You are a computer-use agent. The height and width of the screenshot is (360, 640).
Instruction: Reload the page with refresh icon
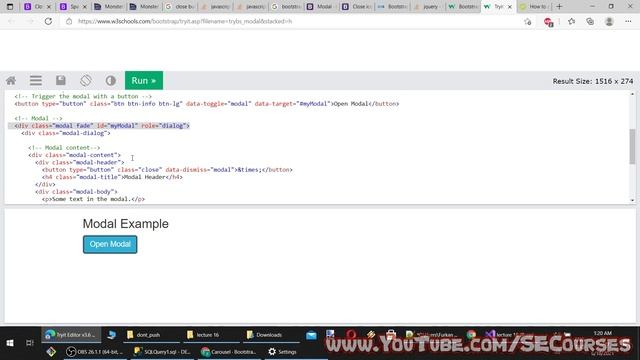48,21
